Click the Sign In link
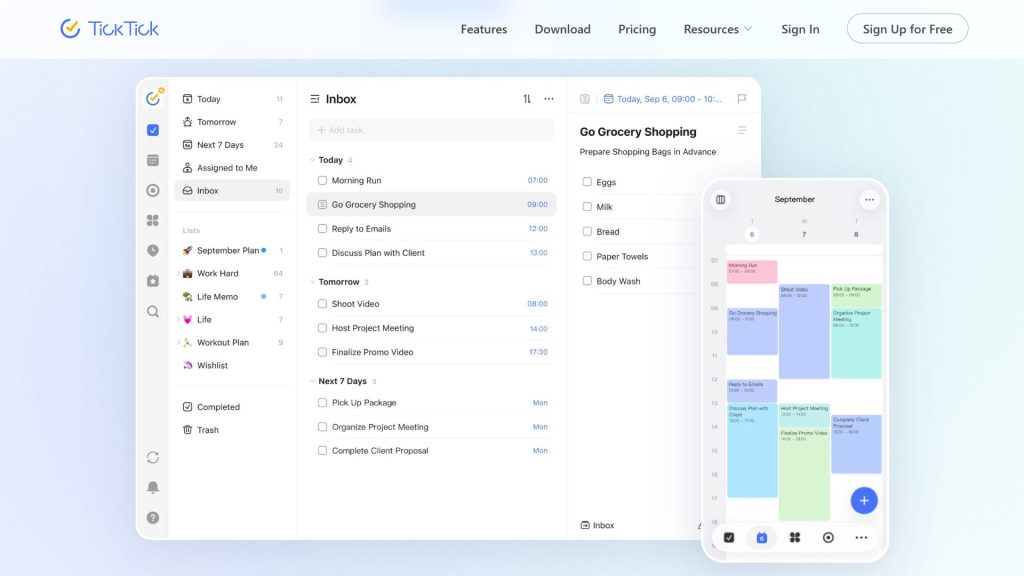The image size is (1024, 576). [x=800, y=29]
